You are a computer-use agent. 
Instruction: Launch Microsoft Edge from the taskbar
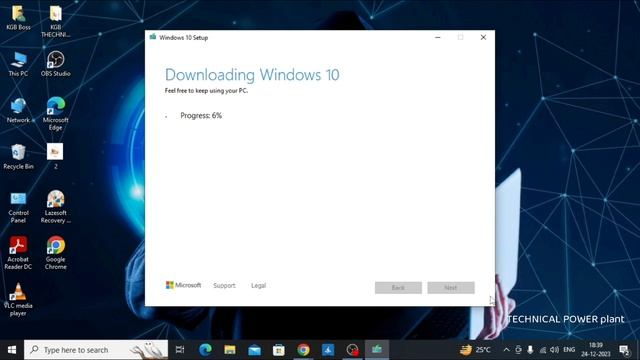[x=205, y=350]
